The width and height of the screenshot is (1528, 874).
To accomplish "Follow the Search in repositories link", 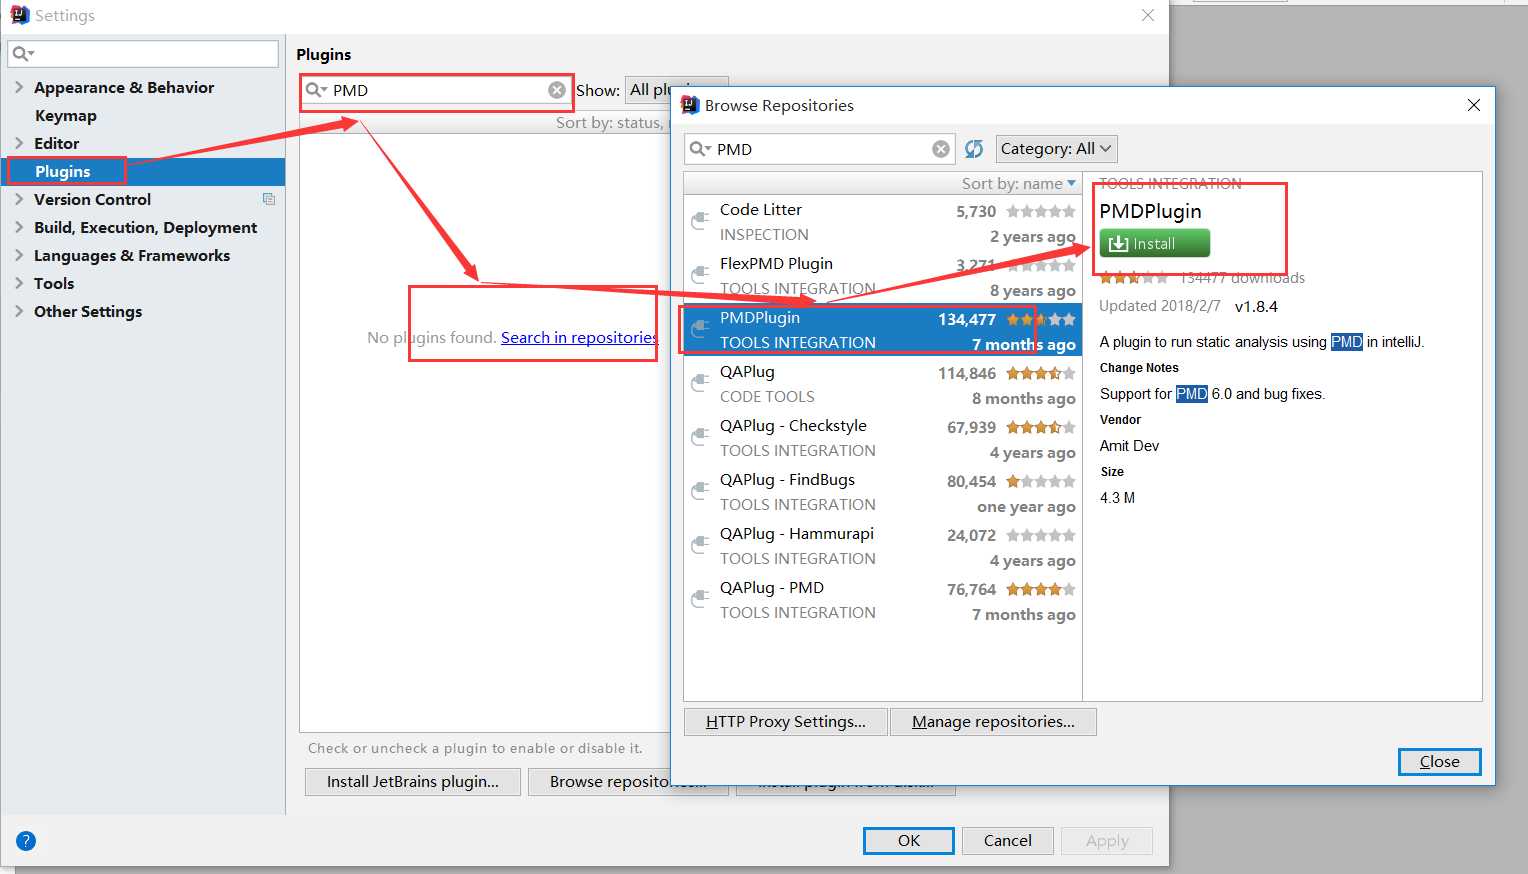I will coord(579,337).
